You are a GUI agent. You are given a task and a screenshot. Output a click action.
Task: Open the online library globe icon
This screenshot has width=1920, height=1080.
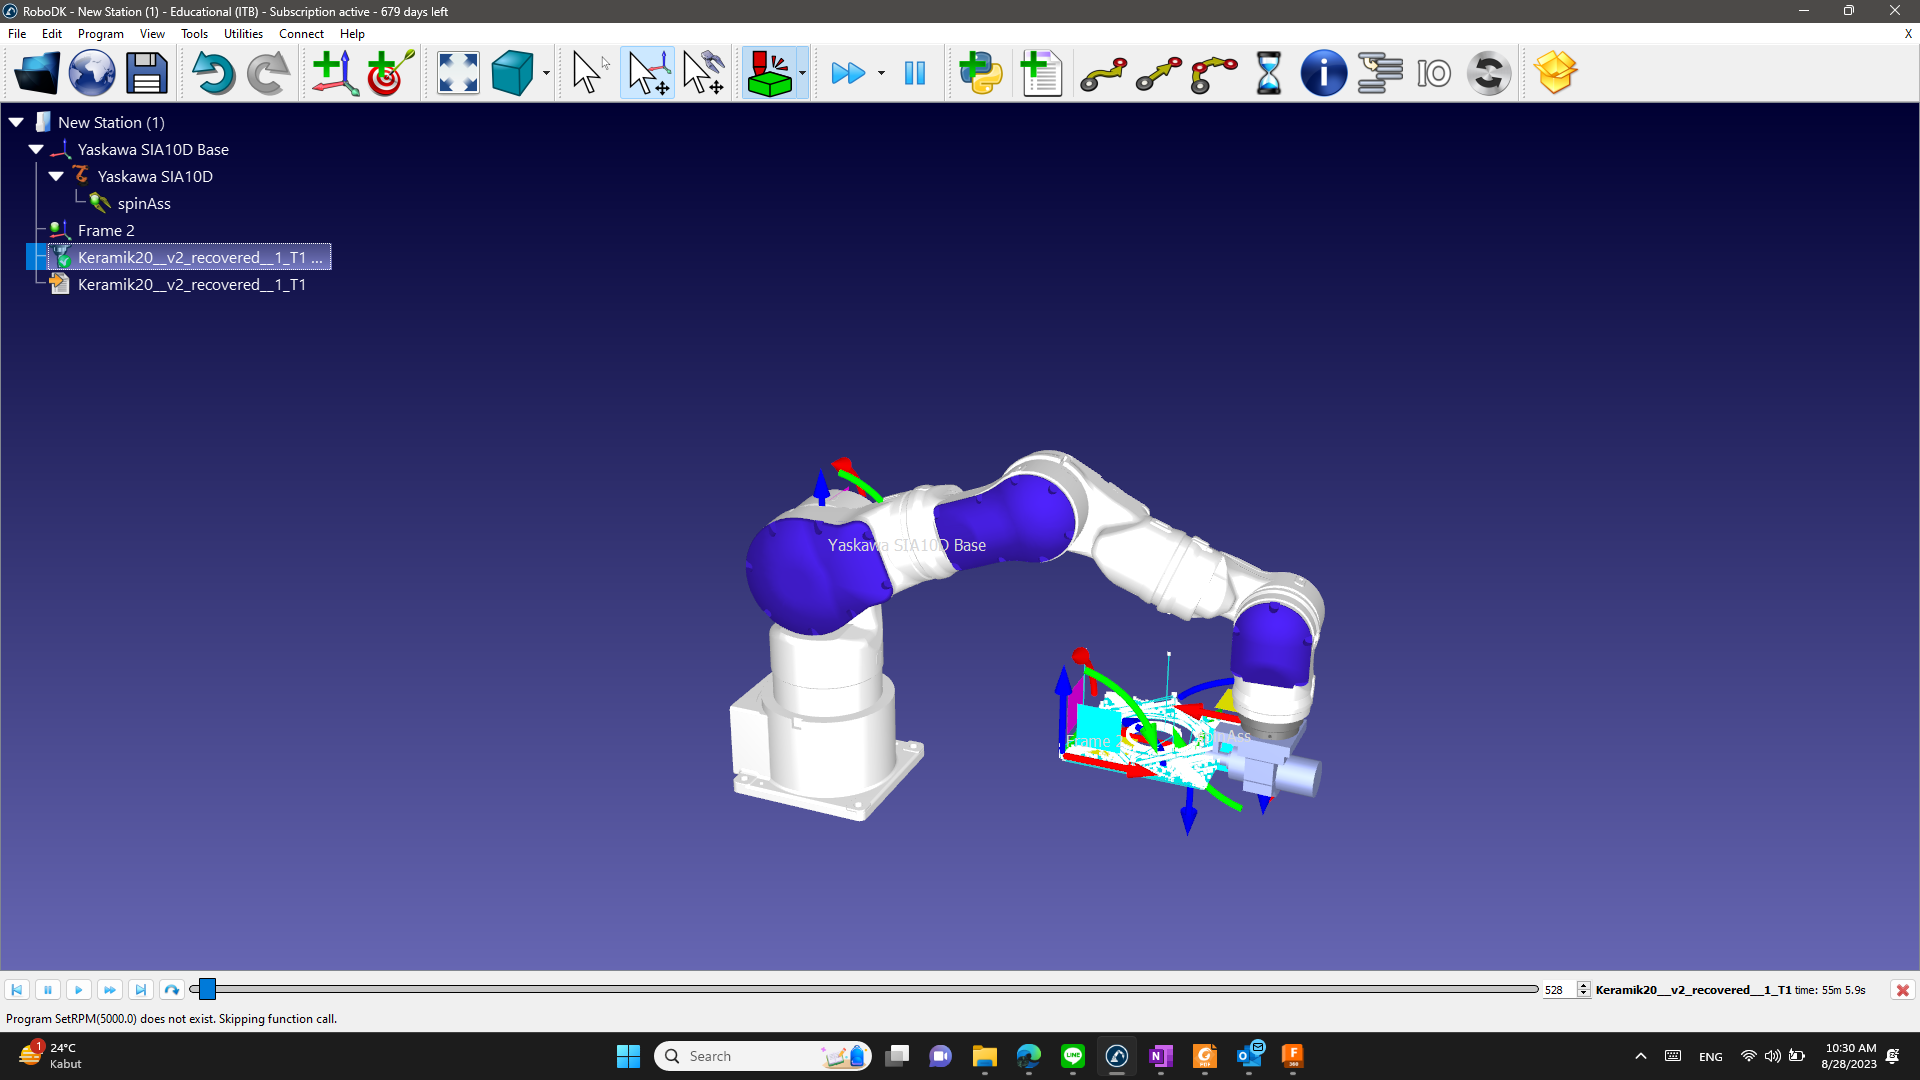coord(92,73)
